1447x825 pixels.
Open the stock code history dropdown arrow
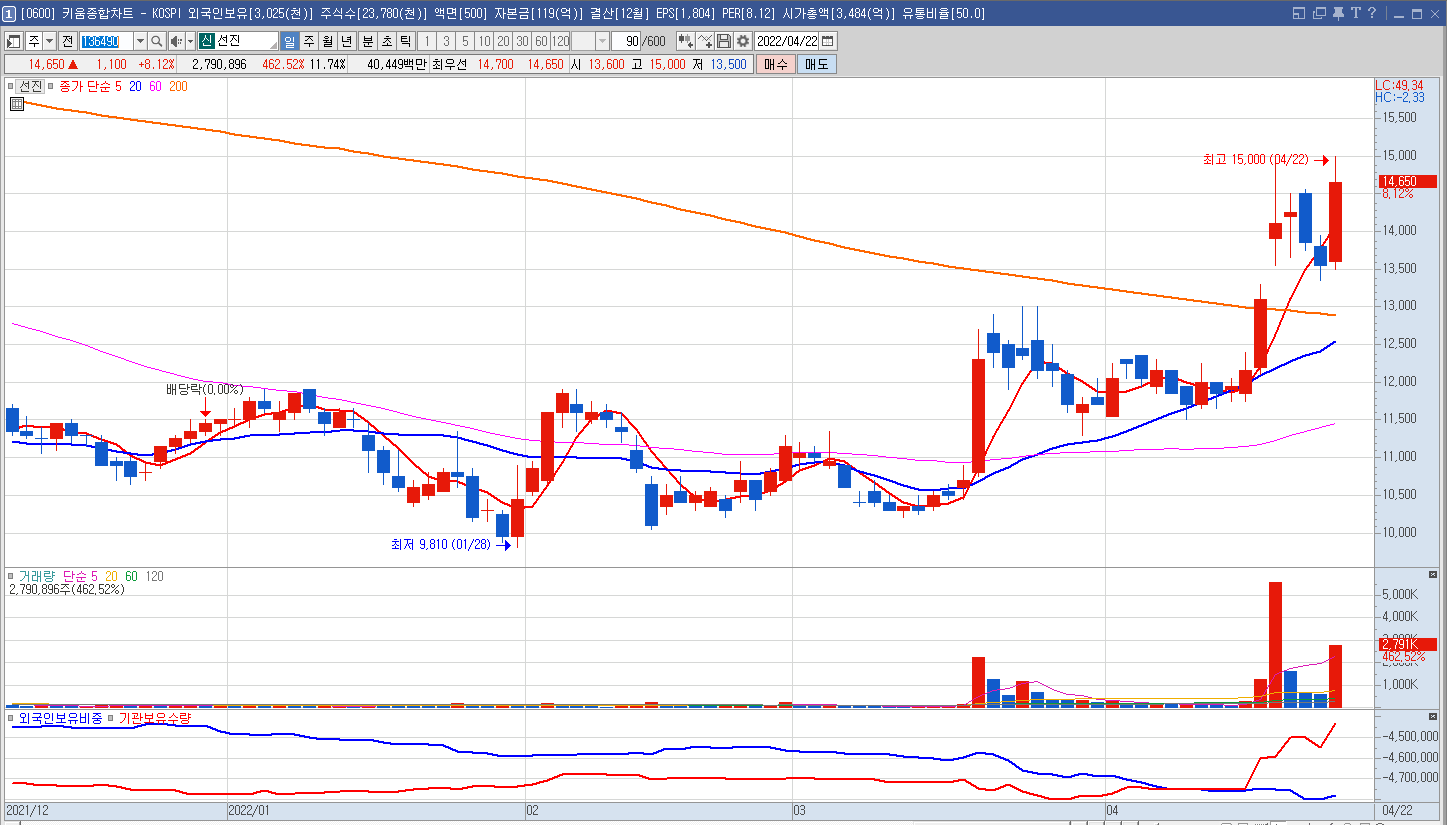click(140, 41)
